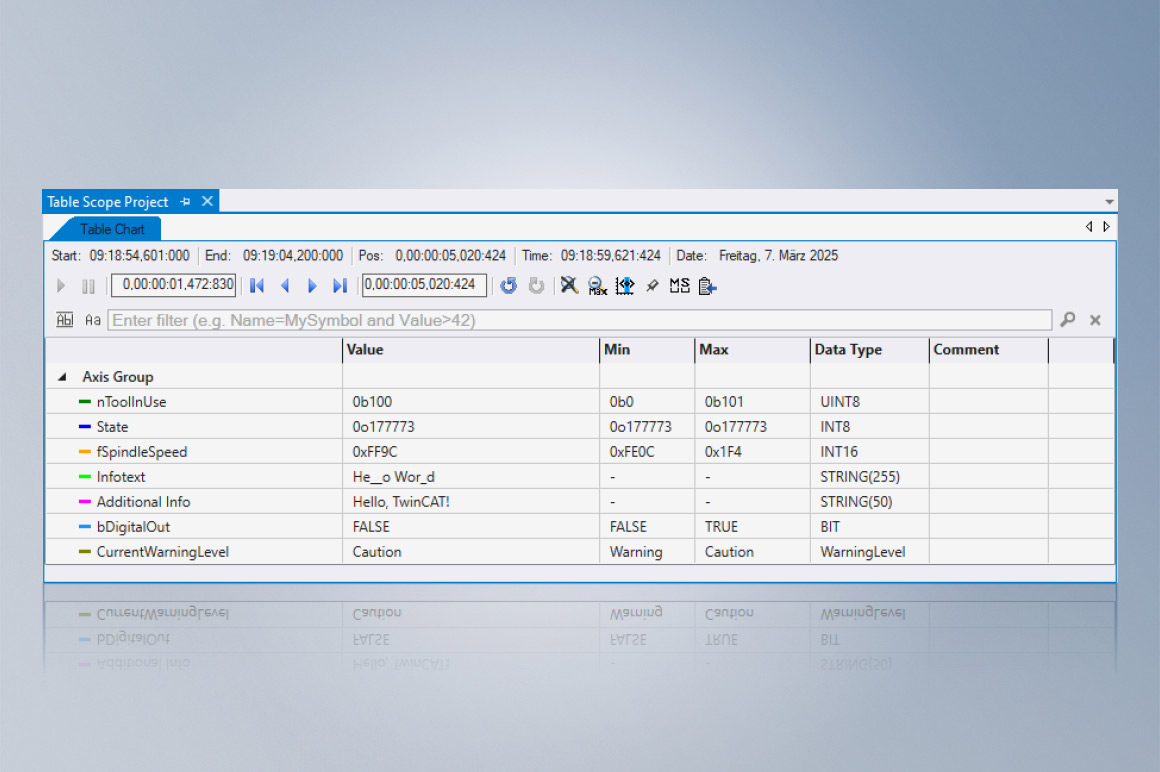The image size is (1160, 772).
Task: Click the search magnifier button next to filter
Action: [x=1068, y=320]
